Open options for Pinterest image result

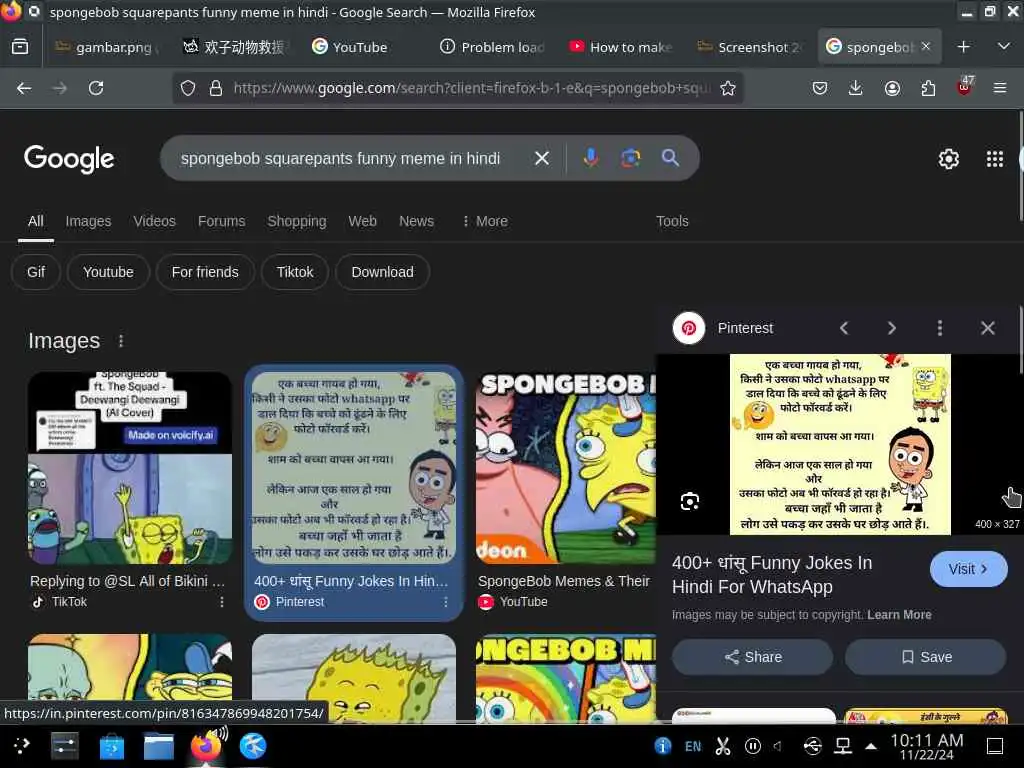point(445,602)
